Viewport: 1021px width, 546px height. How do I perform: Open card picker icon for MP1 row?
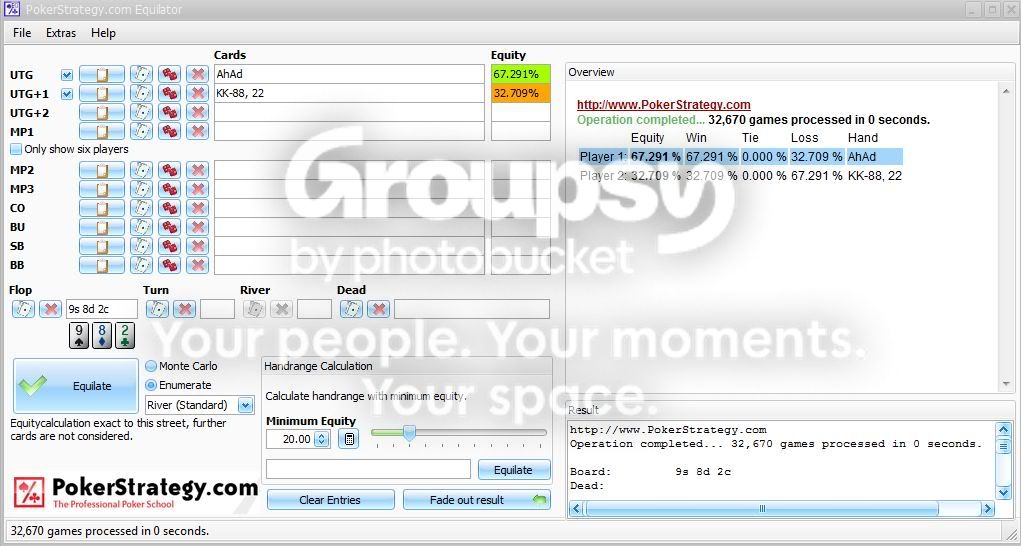tap(141, 131)
